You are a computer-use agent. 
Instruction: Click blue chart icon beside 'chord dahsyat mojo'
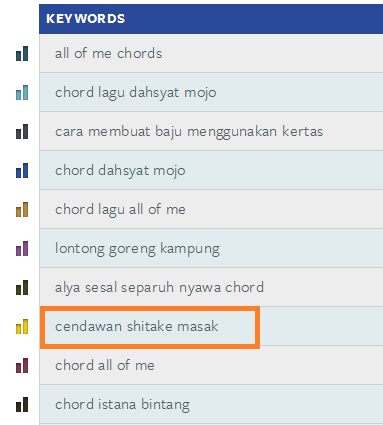(x=22, y=171)
